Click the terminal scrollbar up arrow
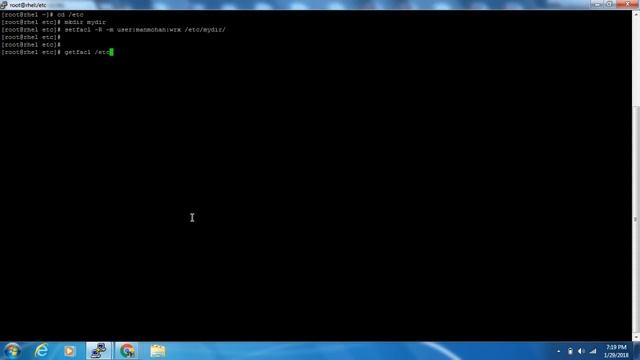Image resolution: width=640 pixels, height=360 pixels. [636, 14]
